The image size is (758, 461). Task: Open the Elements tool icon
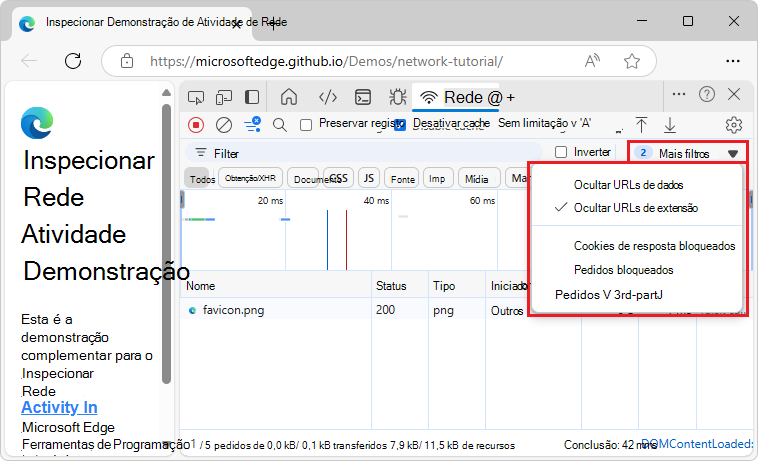point(327,97)
